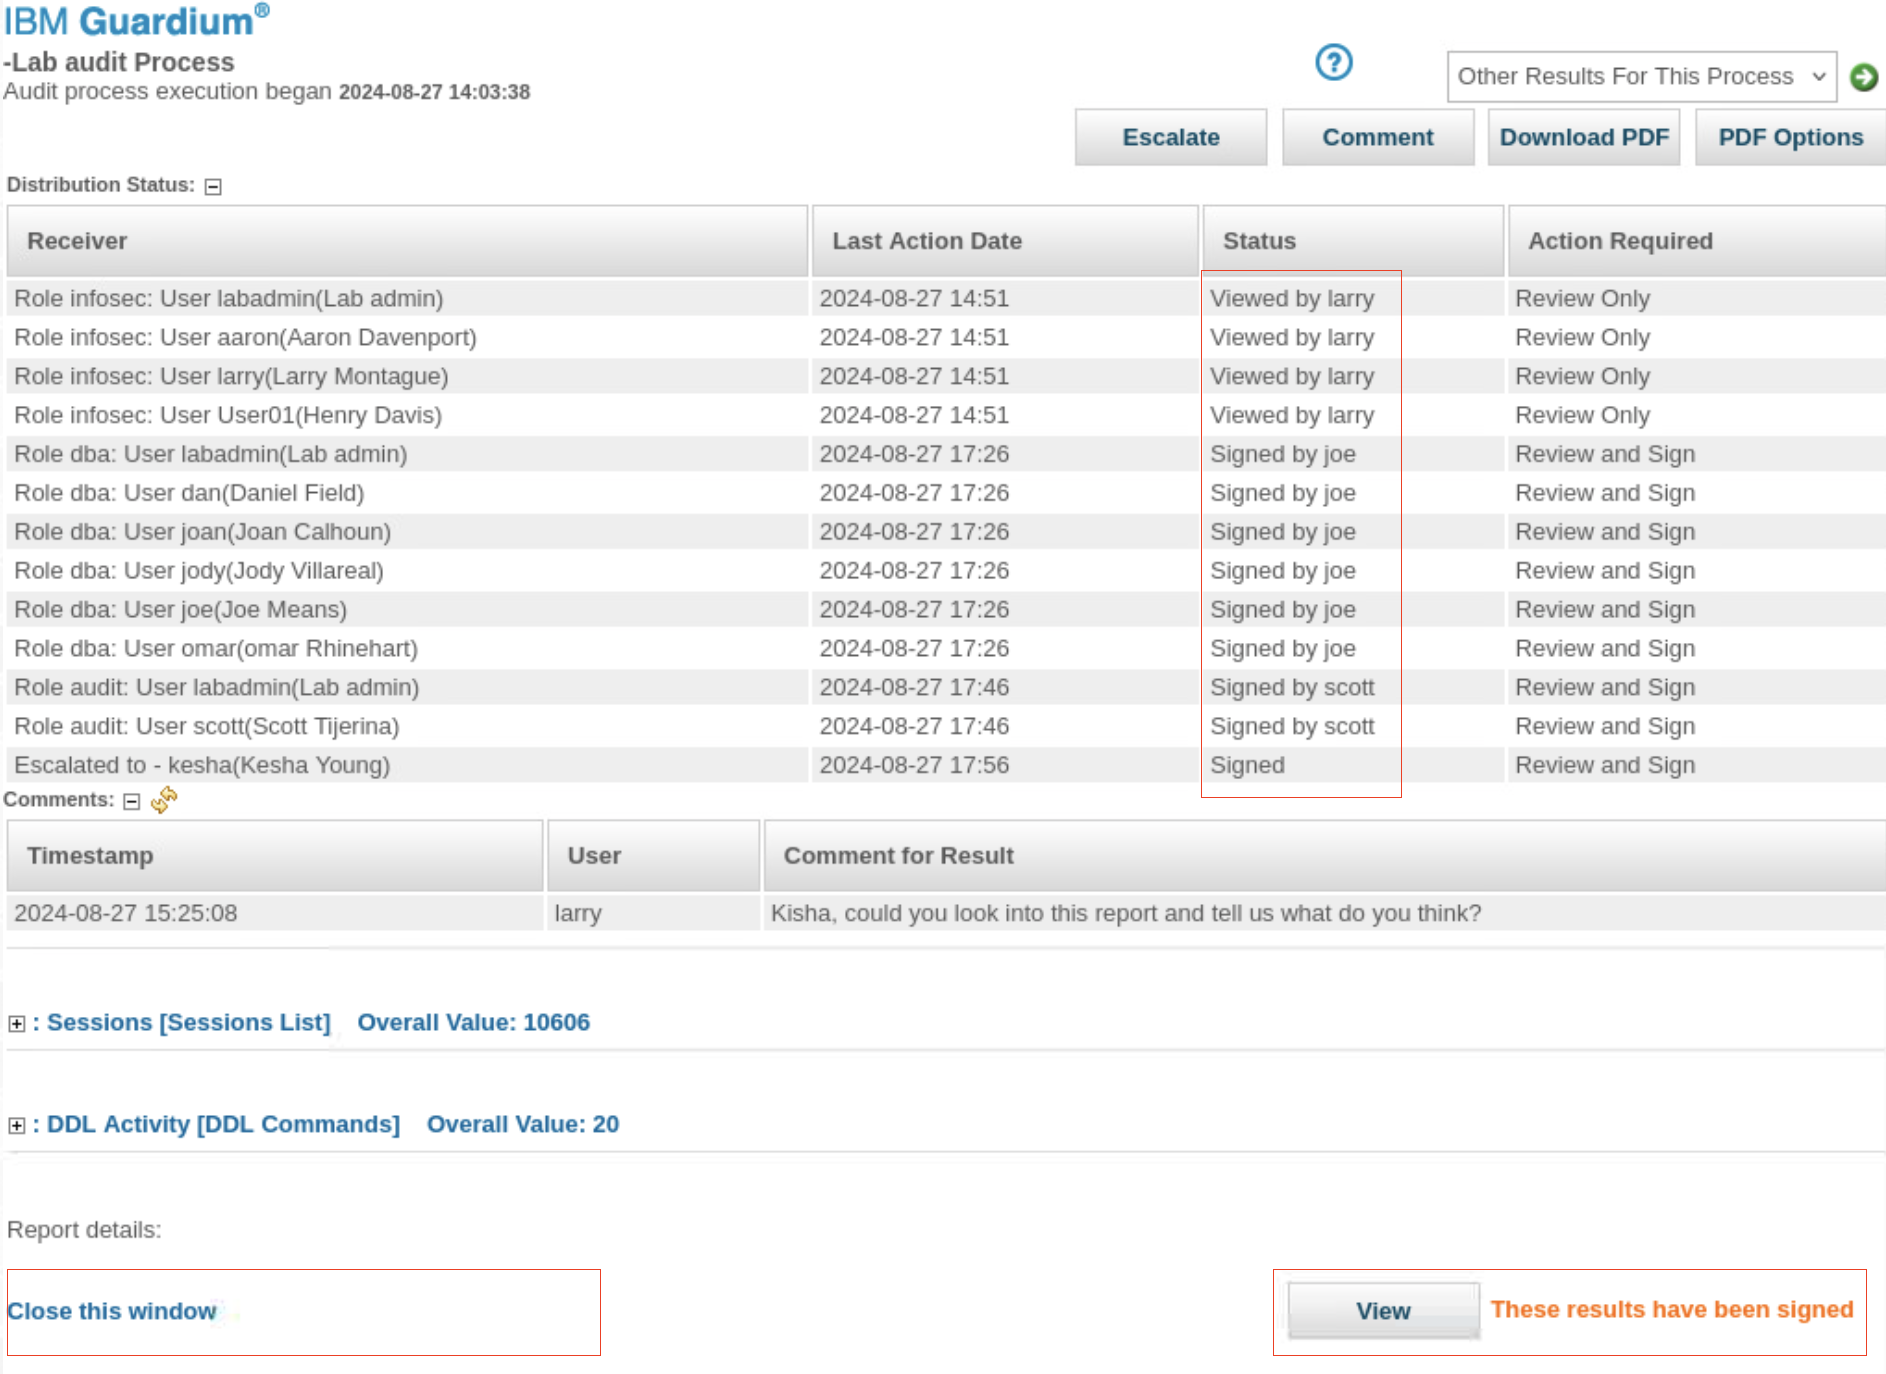
Task: Click the Comment for Result column header
Action: 1325,856
